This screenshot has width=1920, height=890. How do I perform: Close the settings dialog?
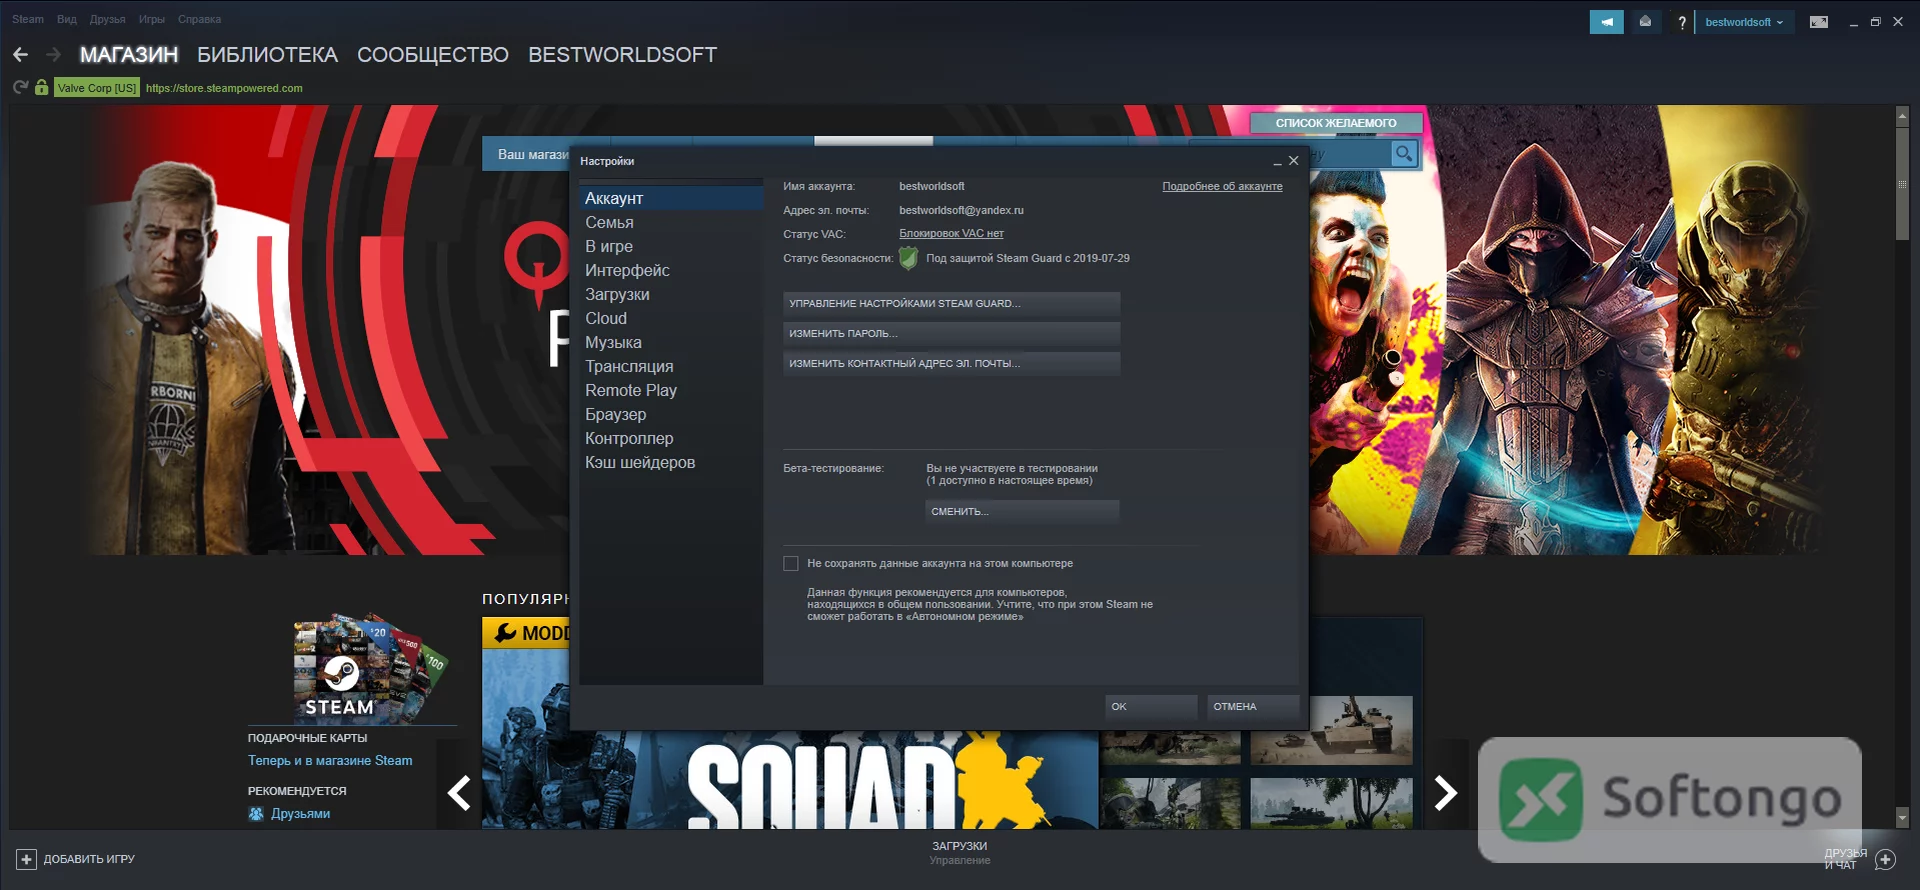tap(1293, 160)
